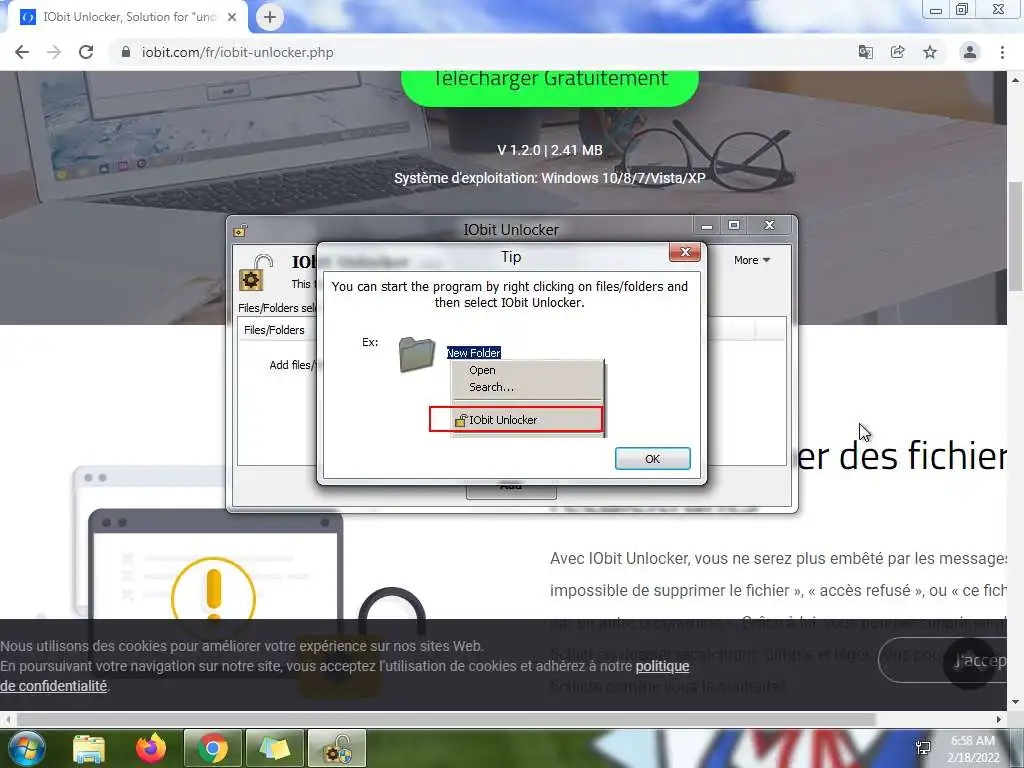Click the Files/Folders column header

coord(274,330)
